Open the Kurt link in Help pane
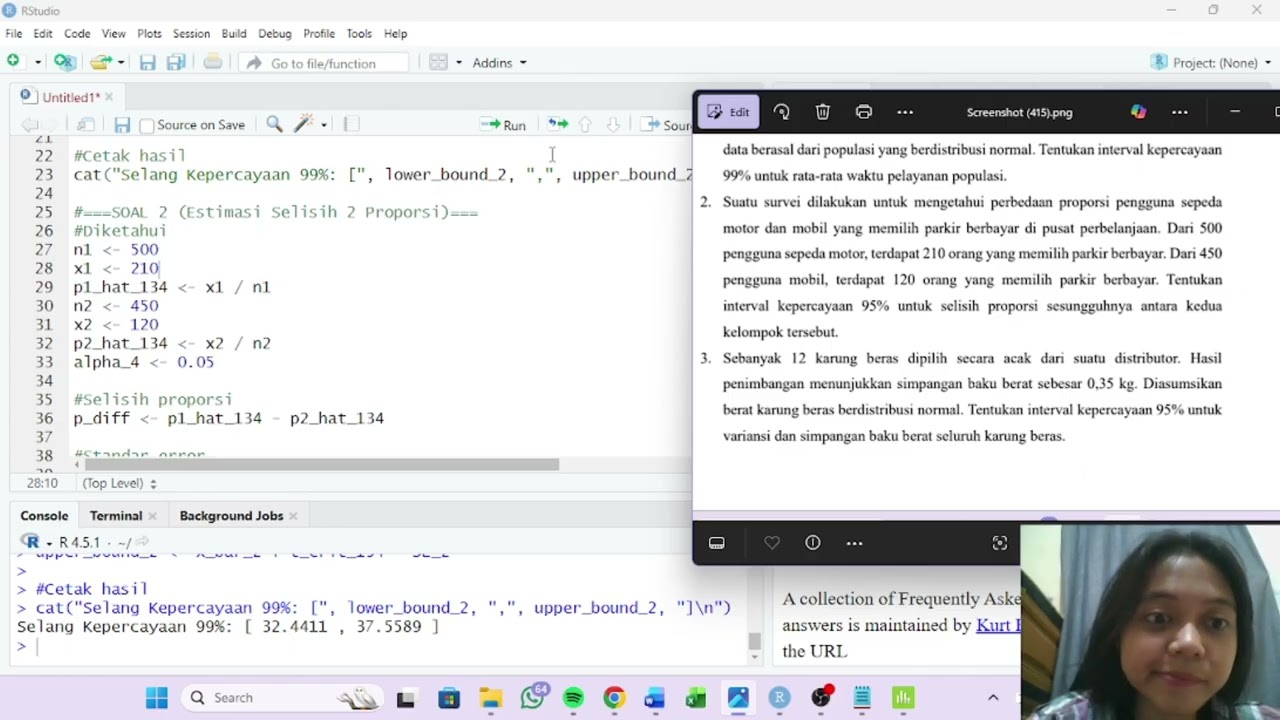Screen dimensions: 1280x720 [997, 625]
